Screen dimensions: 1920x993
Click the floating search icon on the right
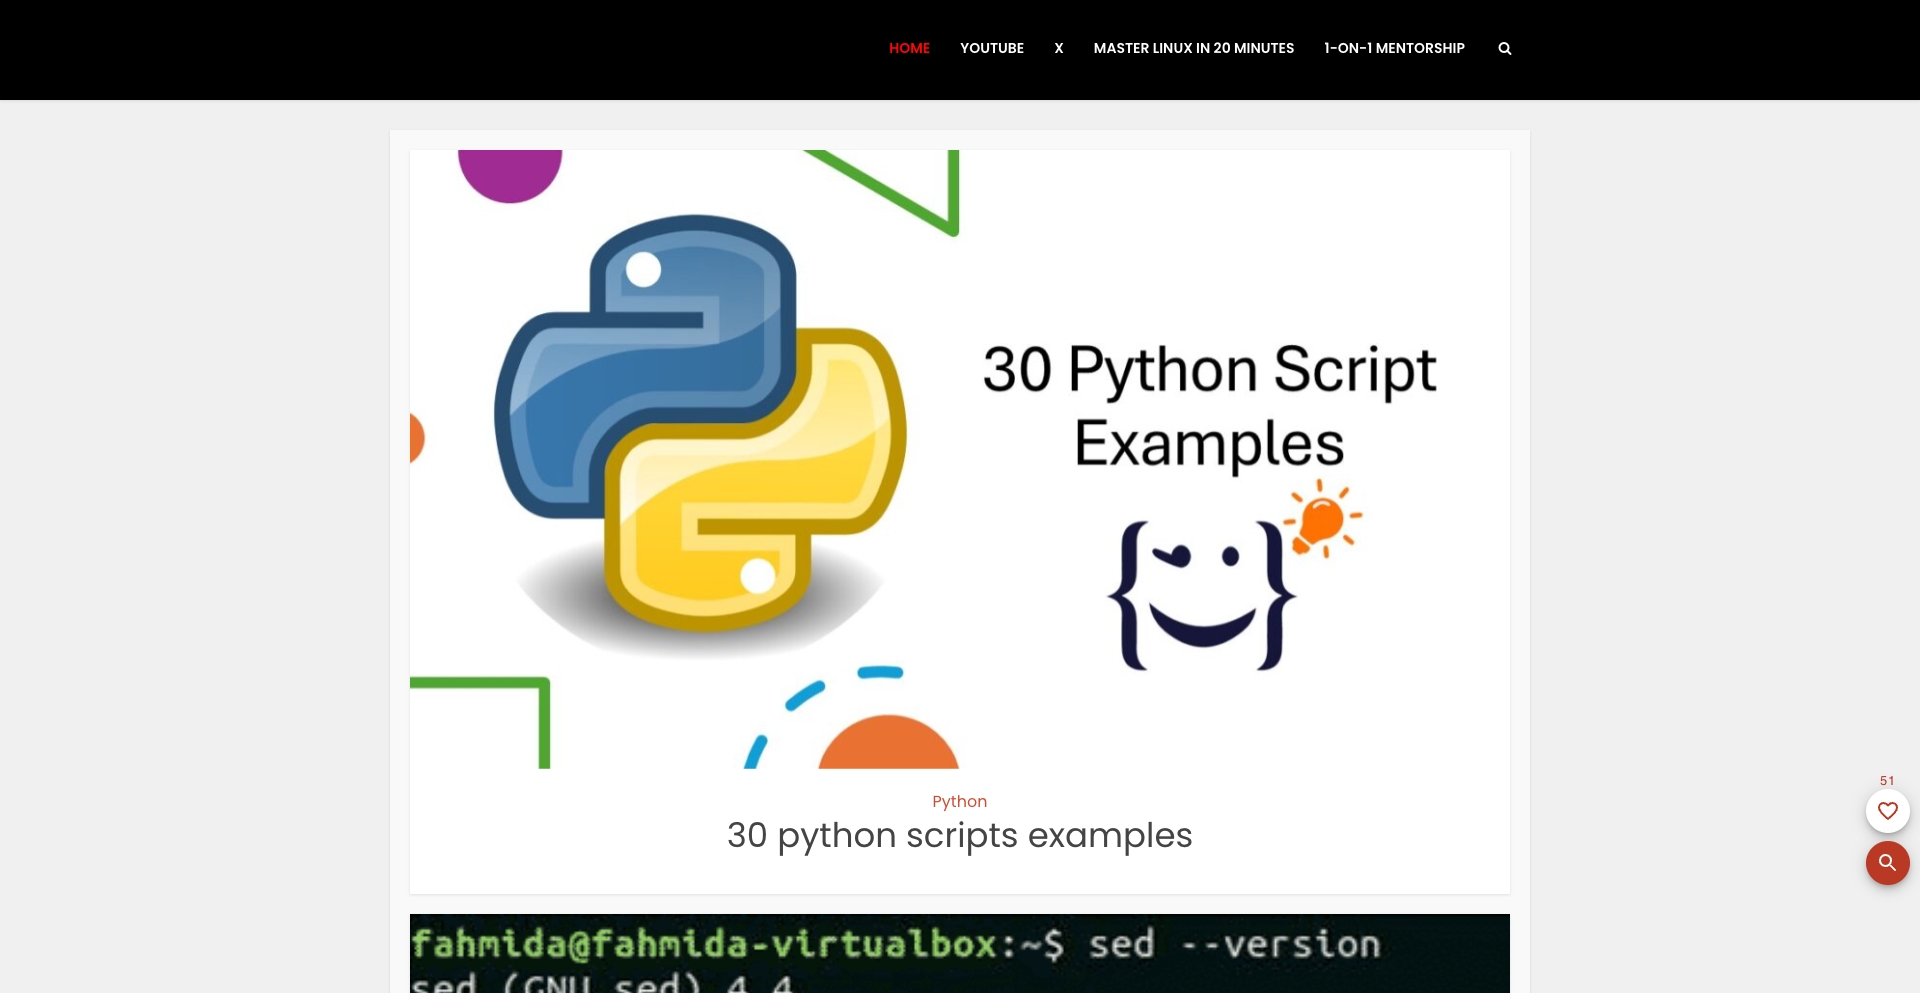[1887, 863]
